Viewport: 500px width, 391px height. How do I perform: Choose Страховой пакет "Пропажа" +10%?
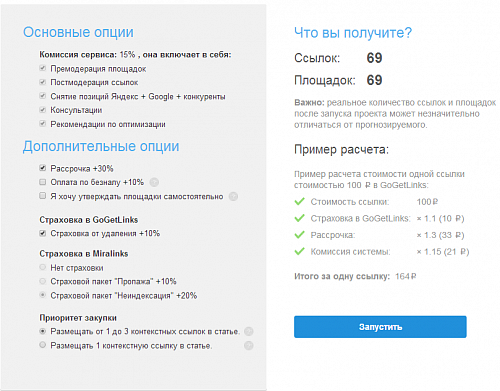(42, 281)
